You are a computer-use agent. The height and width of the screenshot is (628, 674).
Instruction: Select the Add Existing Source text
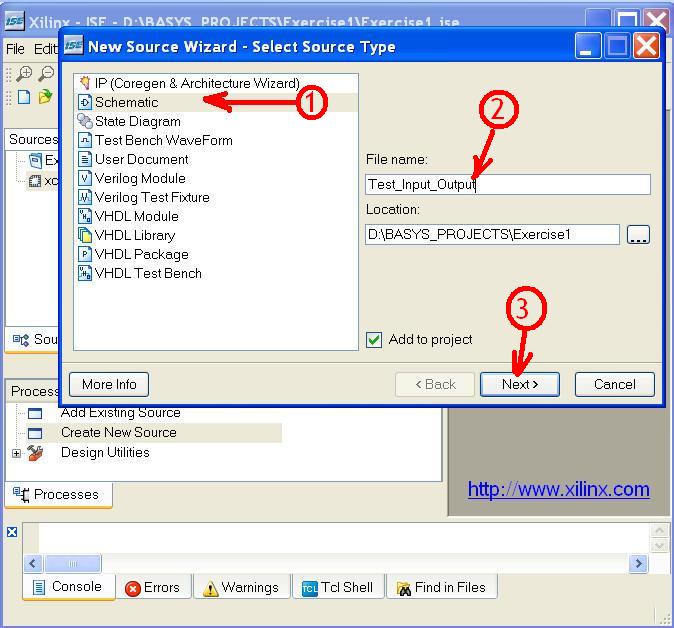pos(121,413)
